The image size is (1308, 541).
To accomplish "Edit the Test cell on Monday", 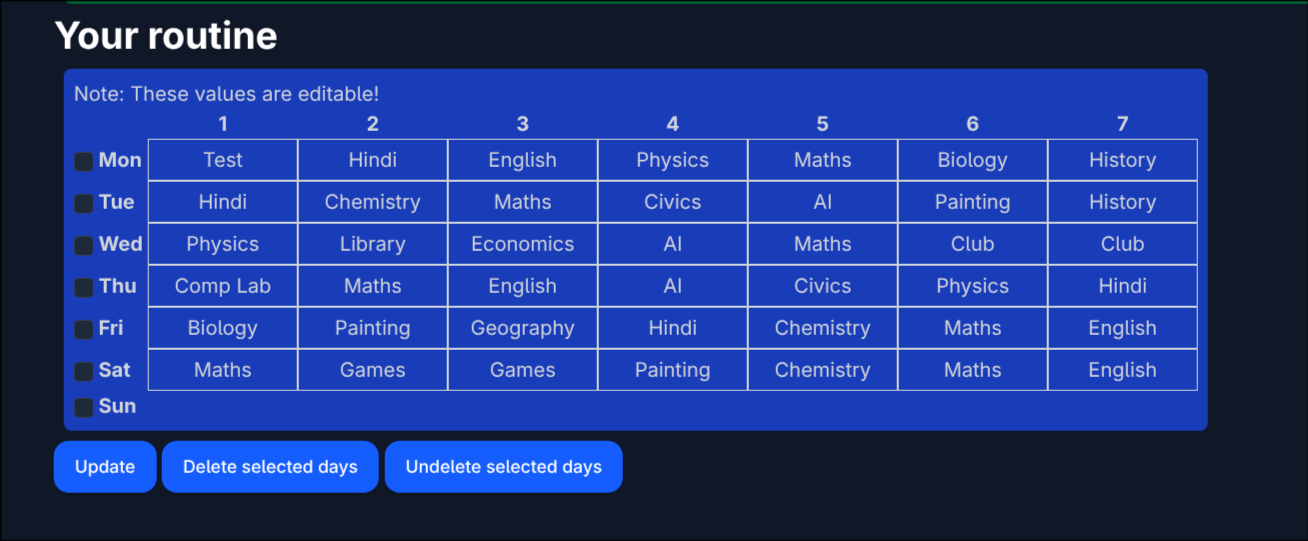I will [x=223, y=160].
